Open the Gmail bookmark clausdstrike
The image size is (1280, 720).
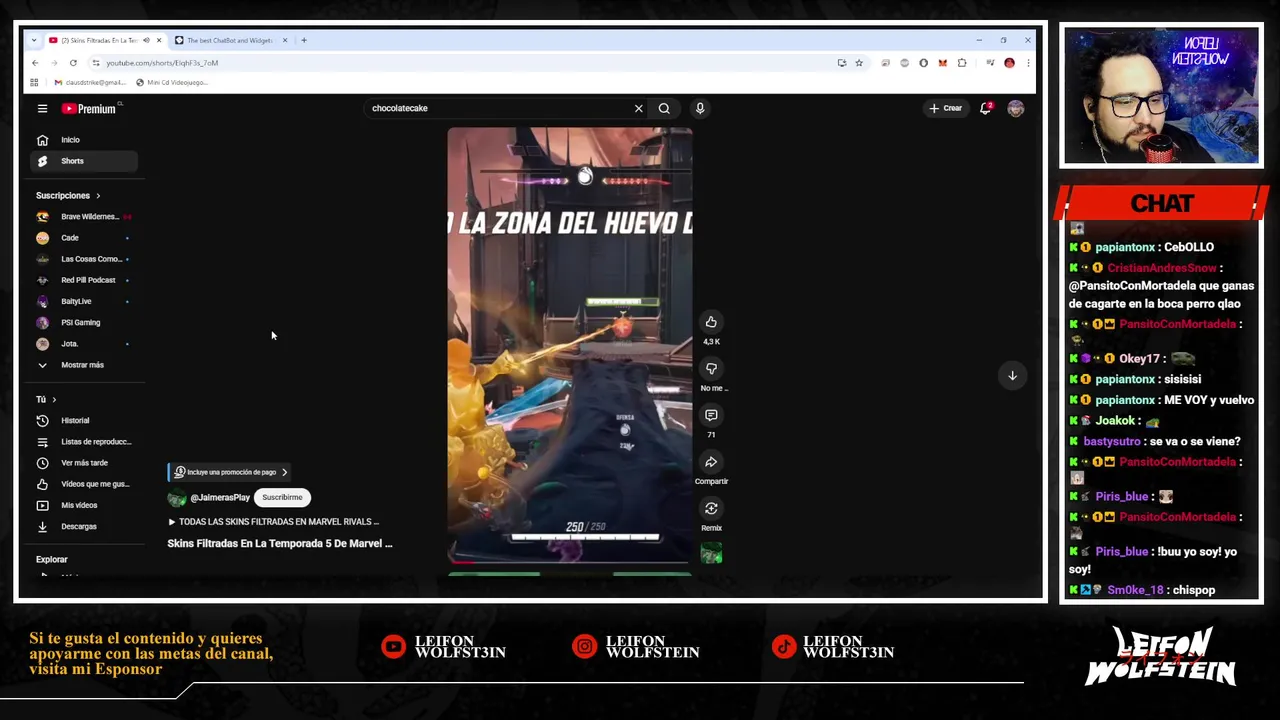90,82
